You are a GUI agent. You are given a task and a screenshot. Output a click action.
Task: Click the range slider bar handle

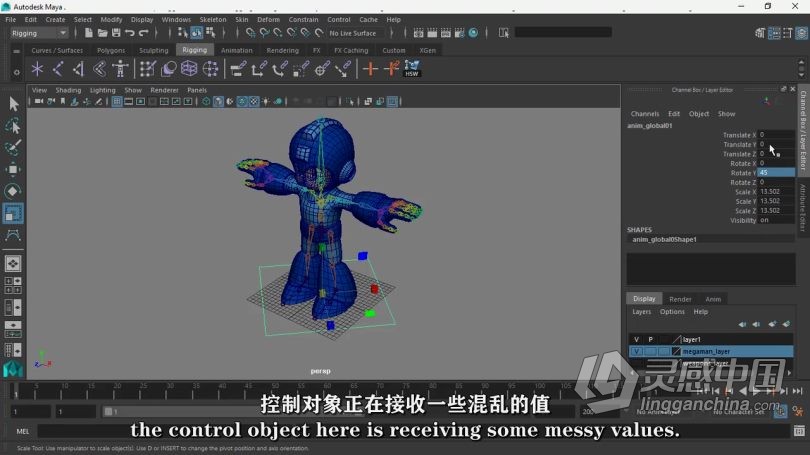pos(108,412)
